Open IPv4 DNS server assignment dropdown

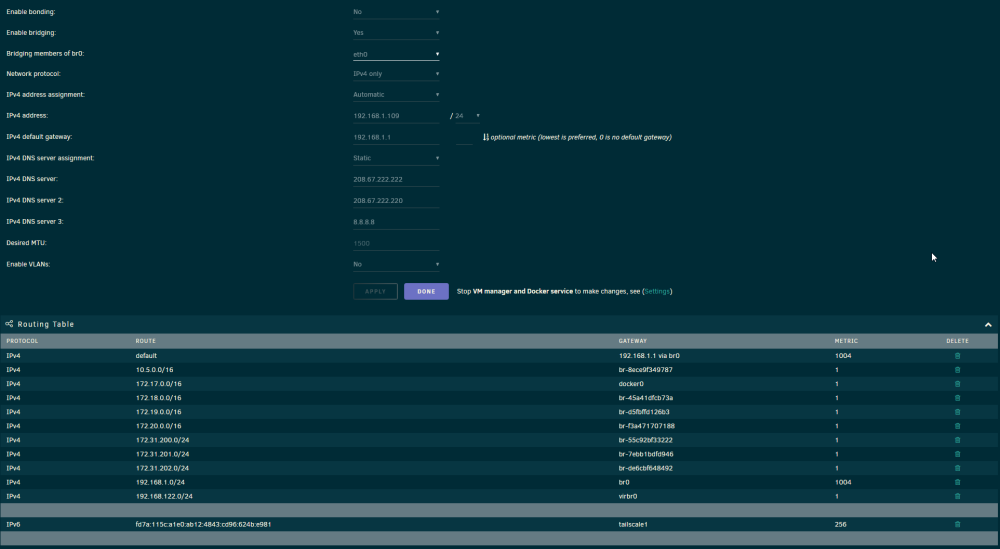396,158
